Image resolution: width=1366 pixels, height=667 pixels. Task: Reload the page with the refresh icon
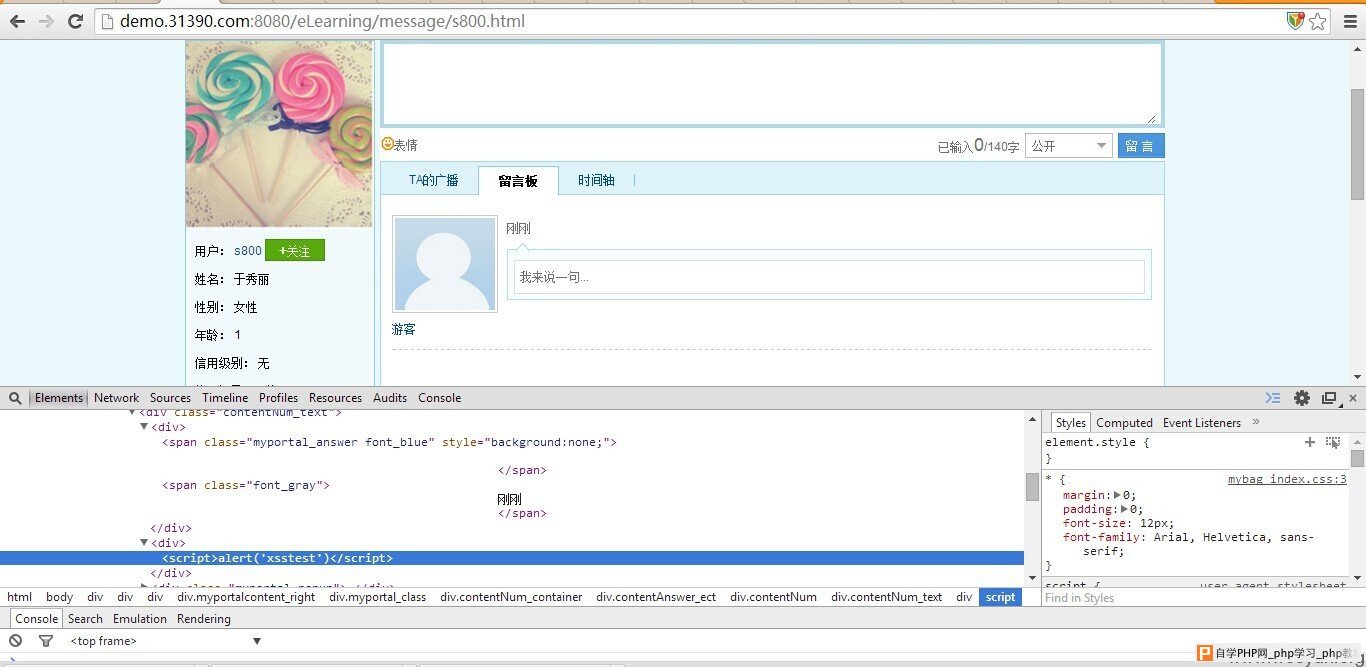coord(75,21)
